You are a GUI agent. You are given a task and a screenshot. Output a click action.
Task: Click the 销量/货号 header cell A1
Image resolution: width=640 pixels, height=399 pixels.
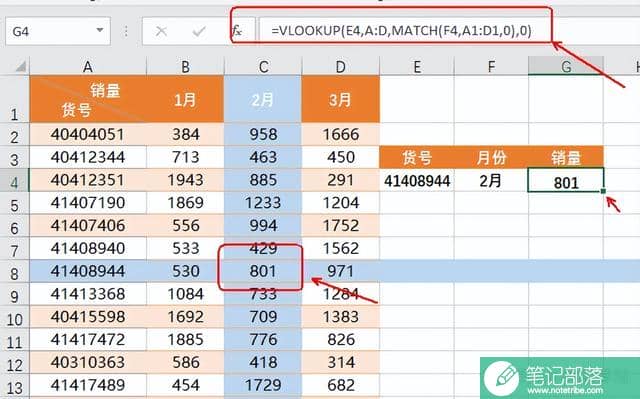(x=88, y=99)
